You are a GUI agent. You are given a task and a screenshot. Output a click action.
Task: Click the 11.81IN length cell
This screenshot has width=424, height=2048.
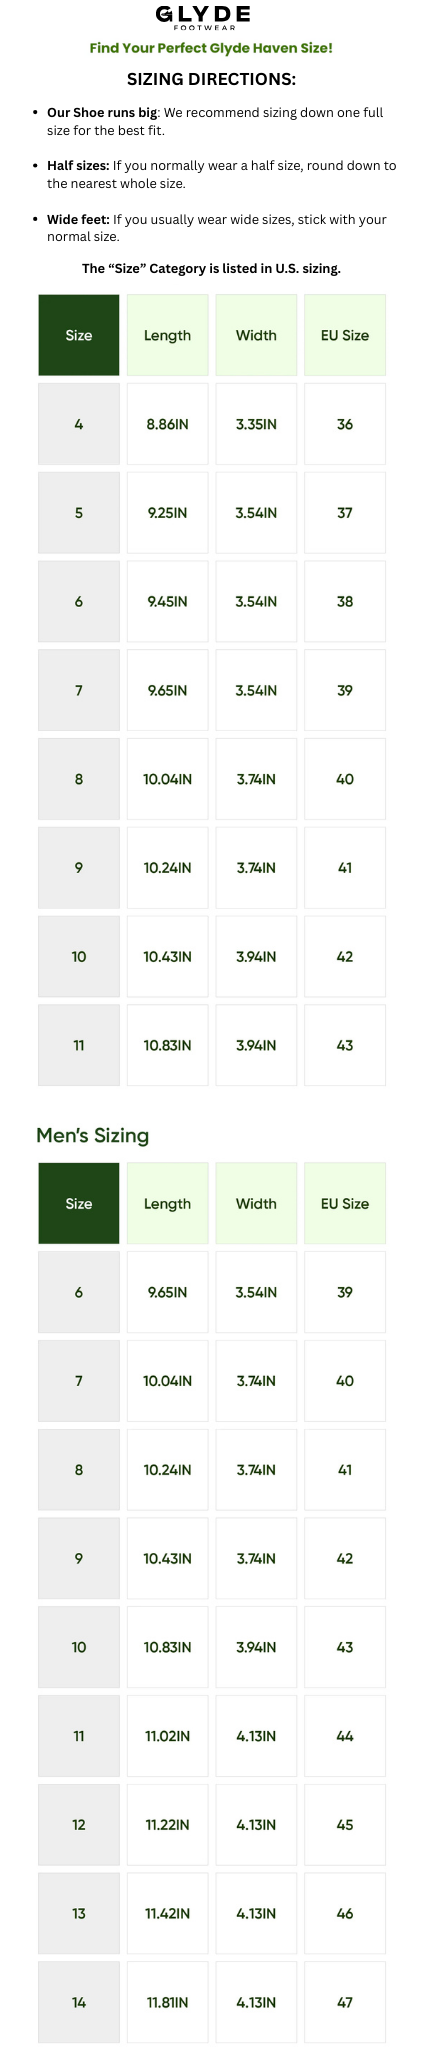(x=167, y=2003)
